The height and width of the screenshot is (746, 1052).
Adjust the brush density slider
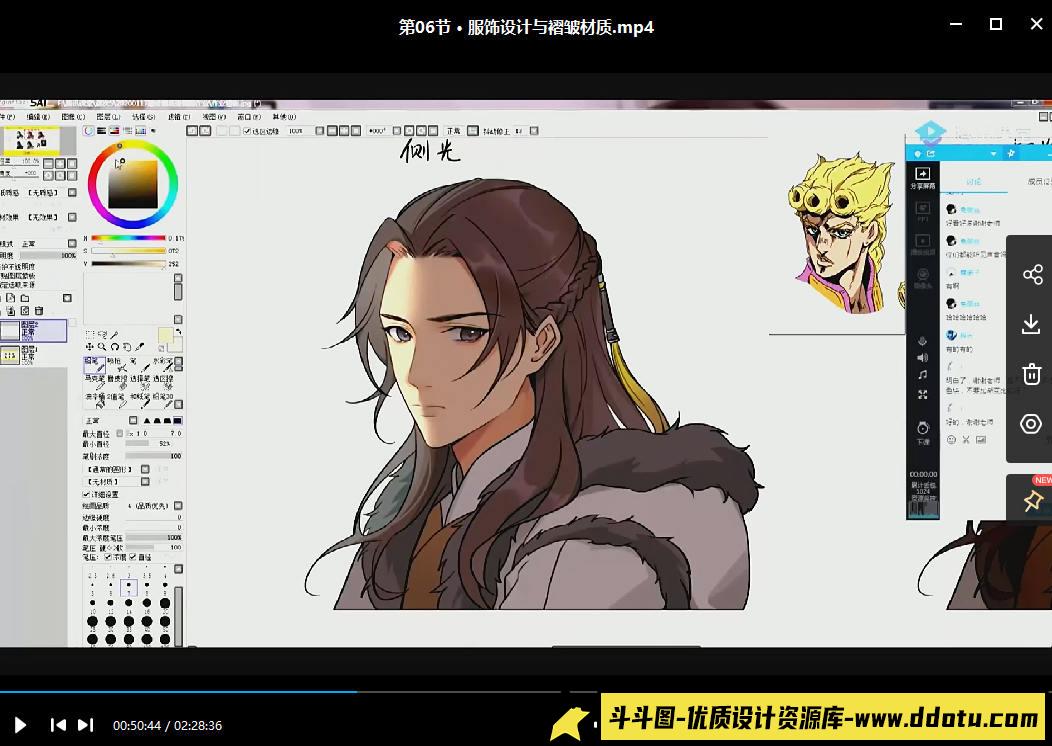coord(153,456)
